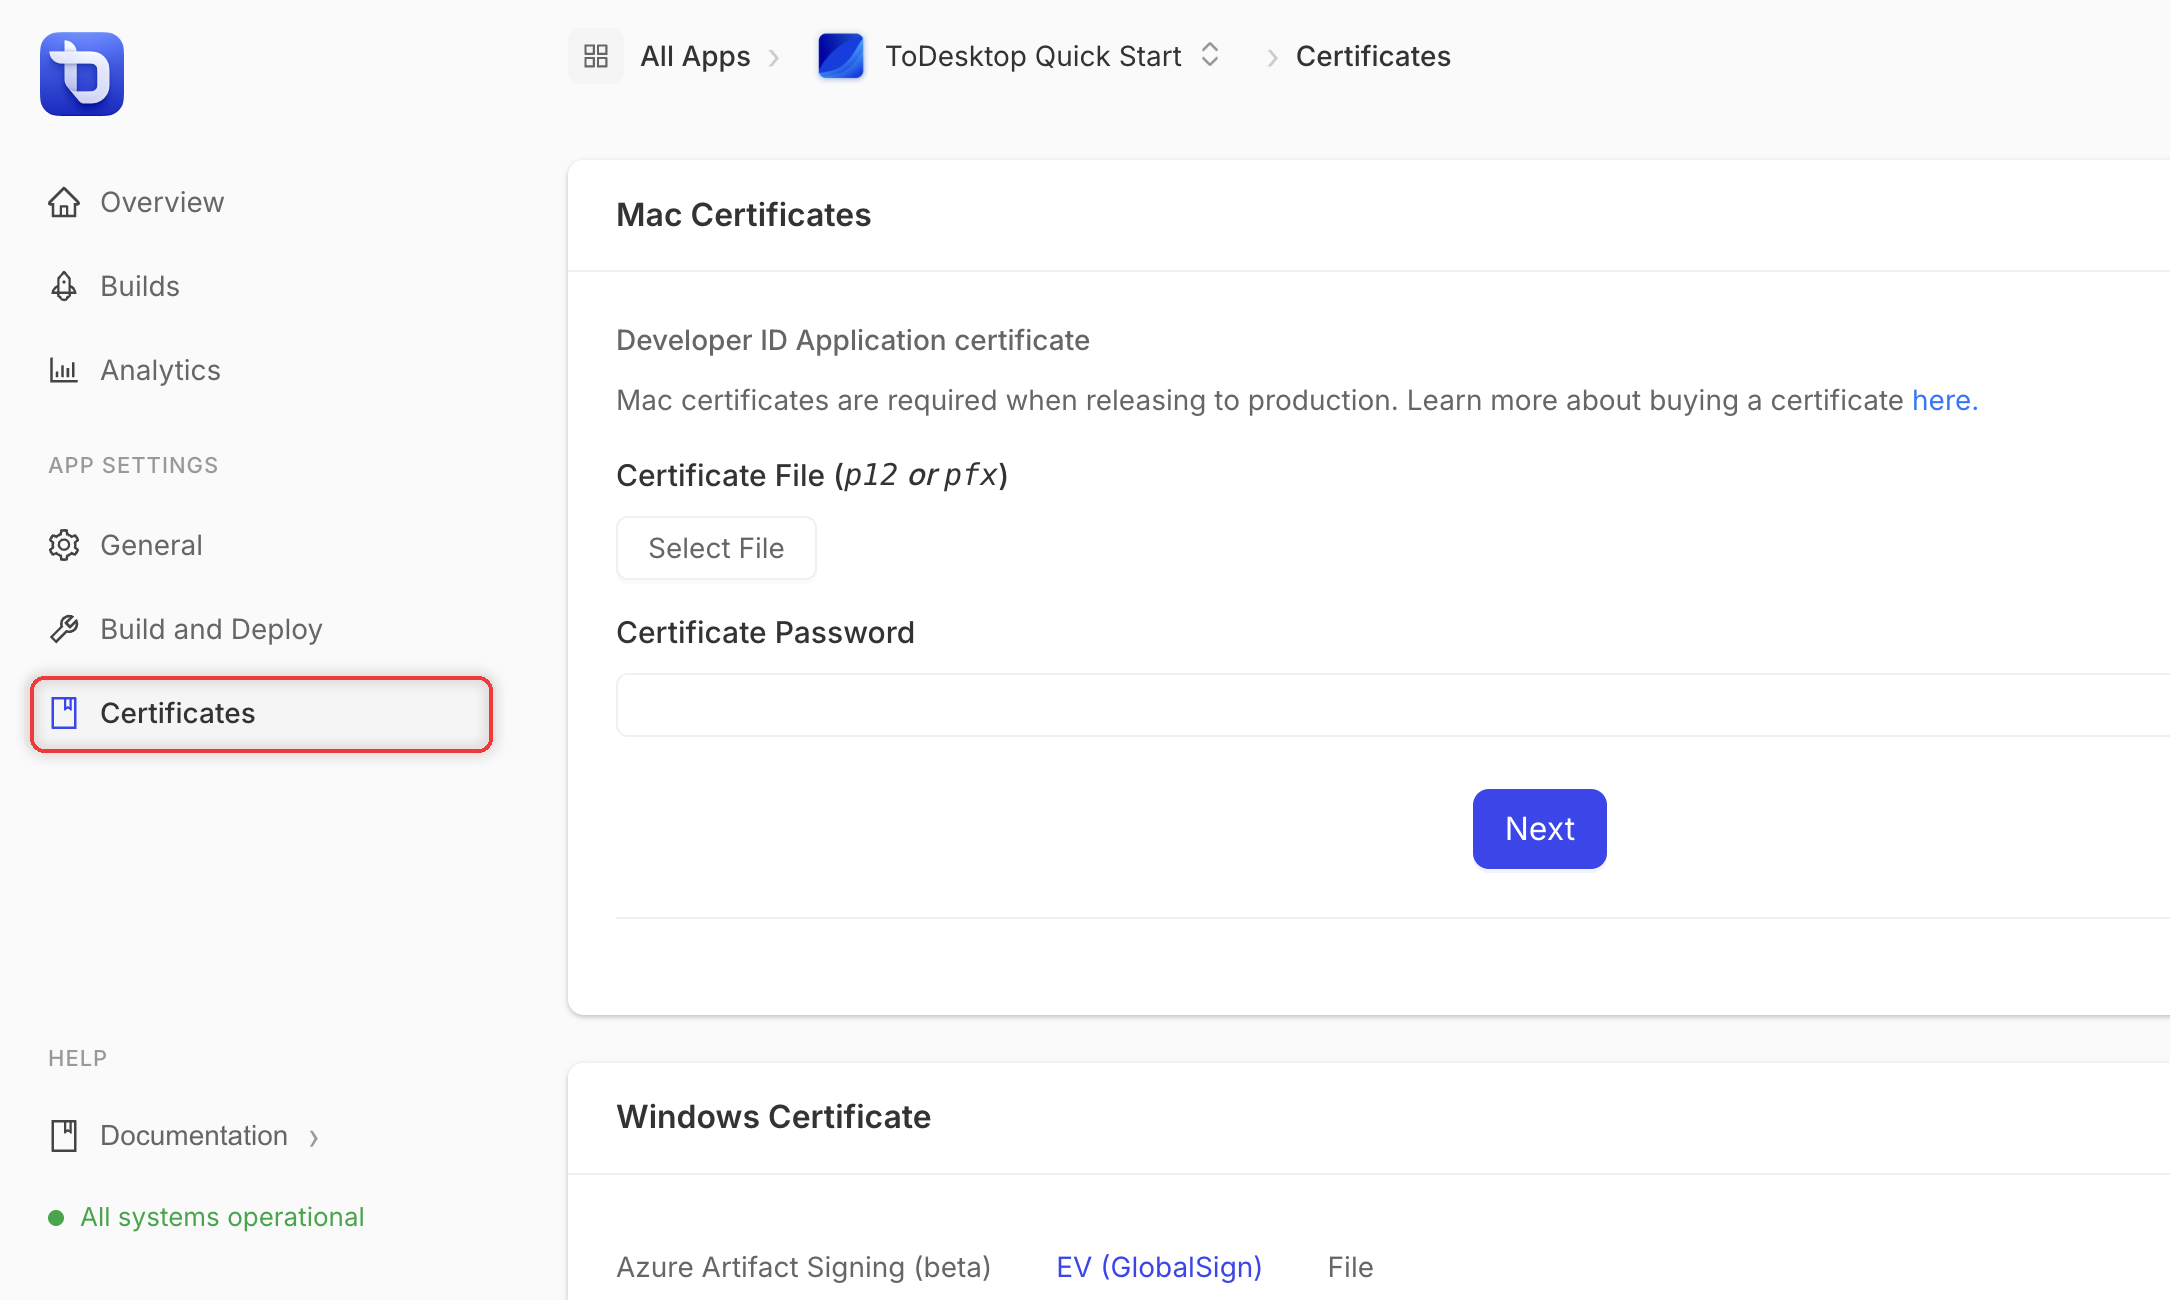
Task: Click 'Developer ID Application certificate' text
Action: (853, 340)
